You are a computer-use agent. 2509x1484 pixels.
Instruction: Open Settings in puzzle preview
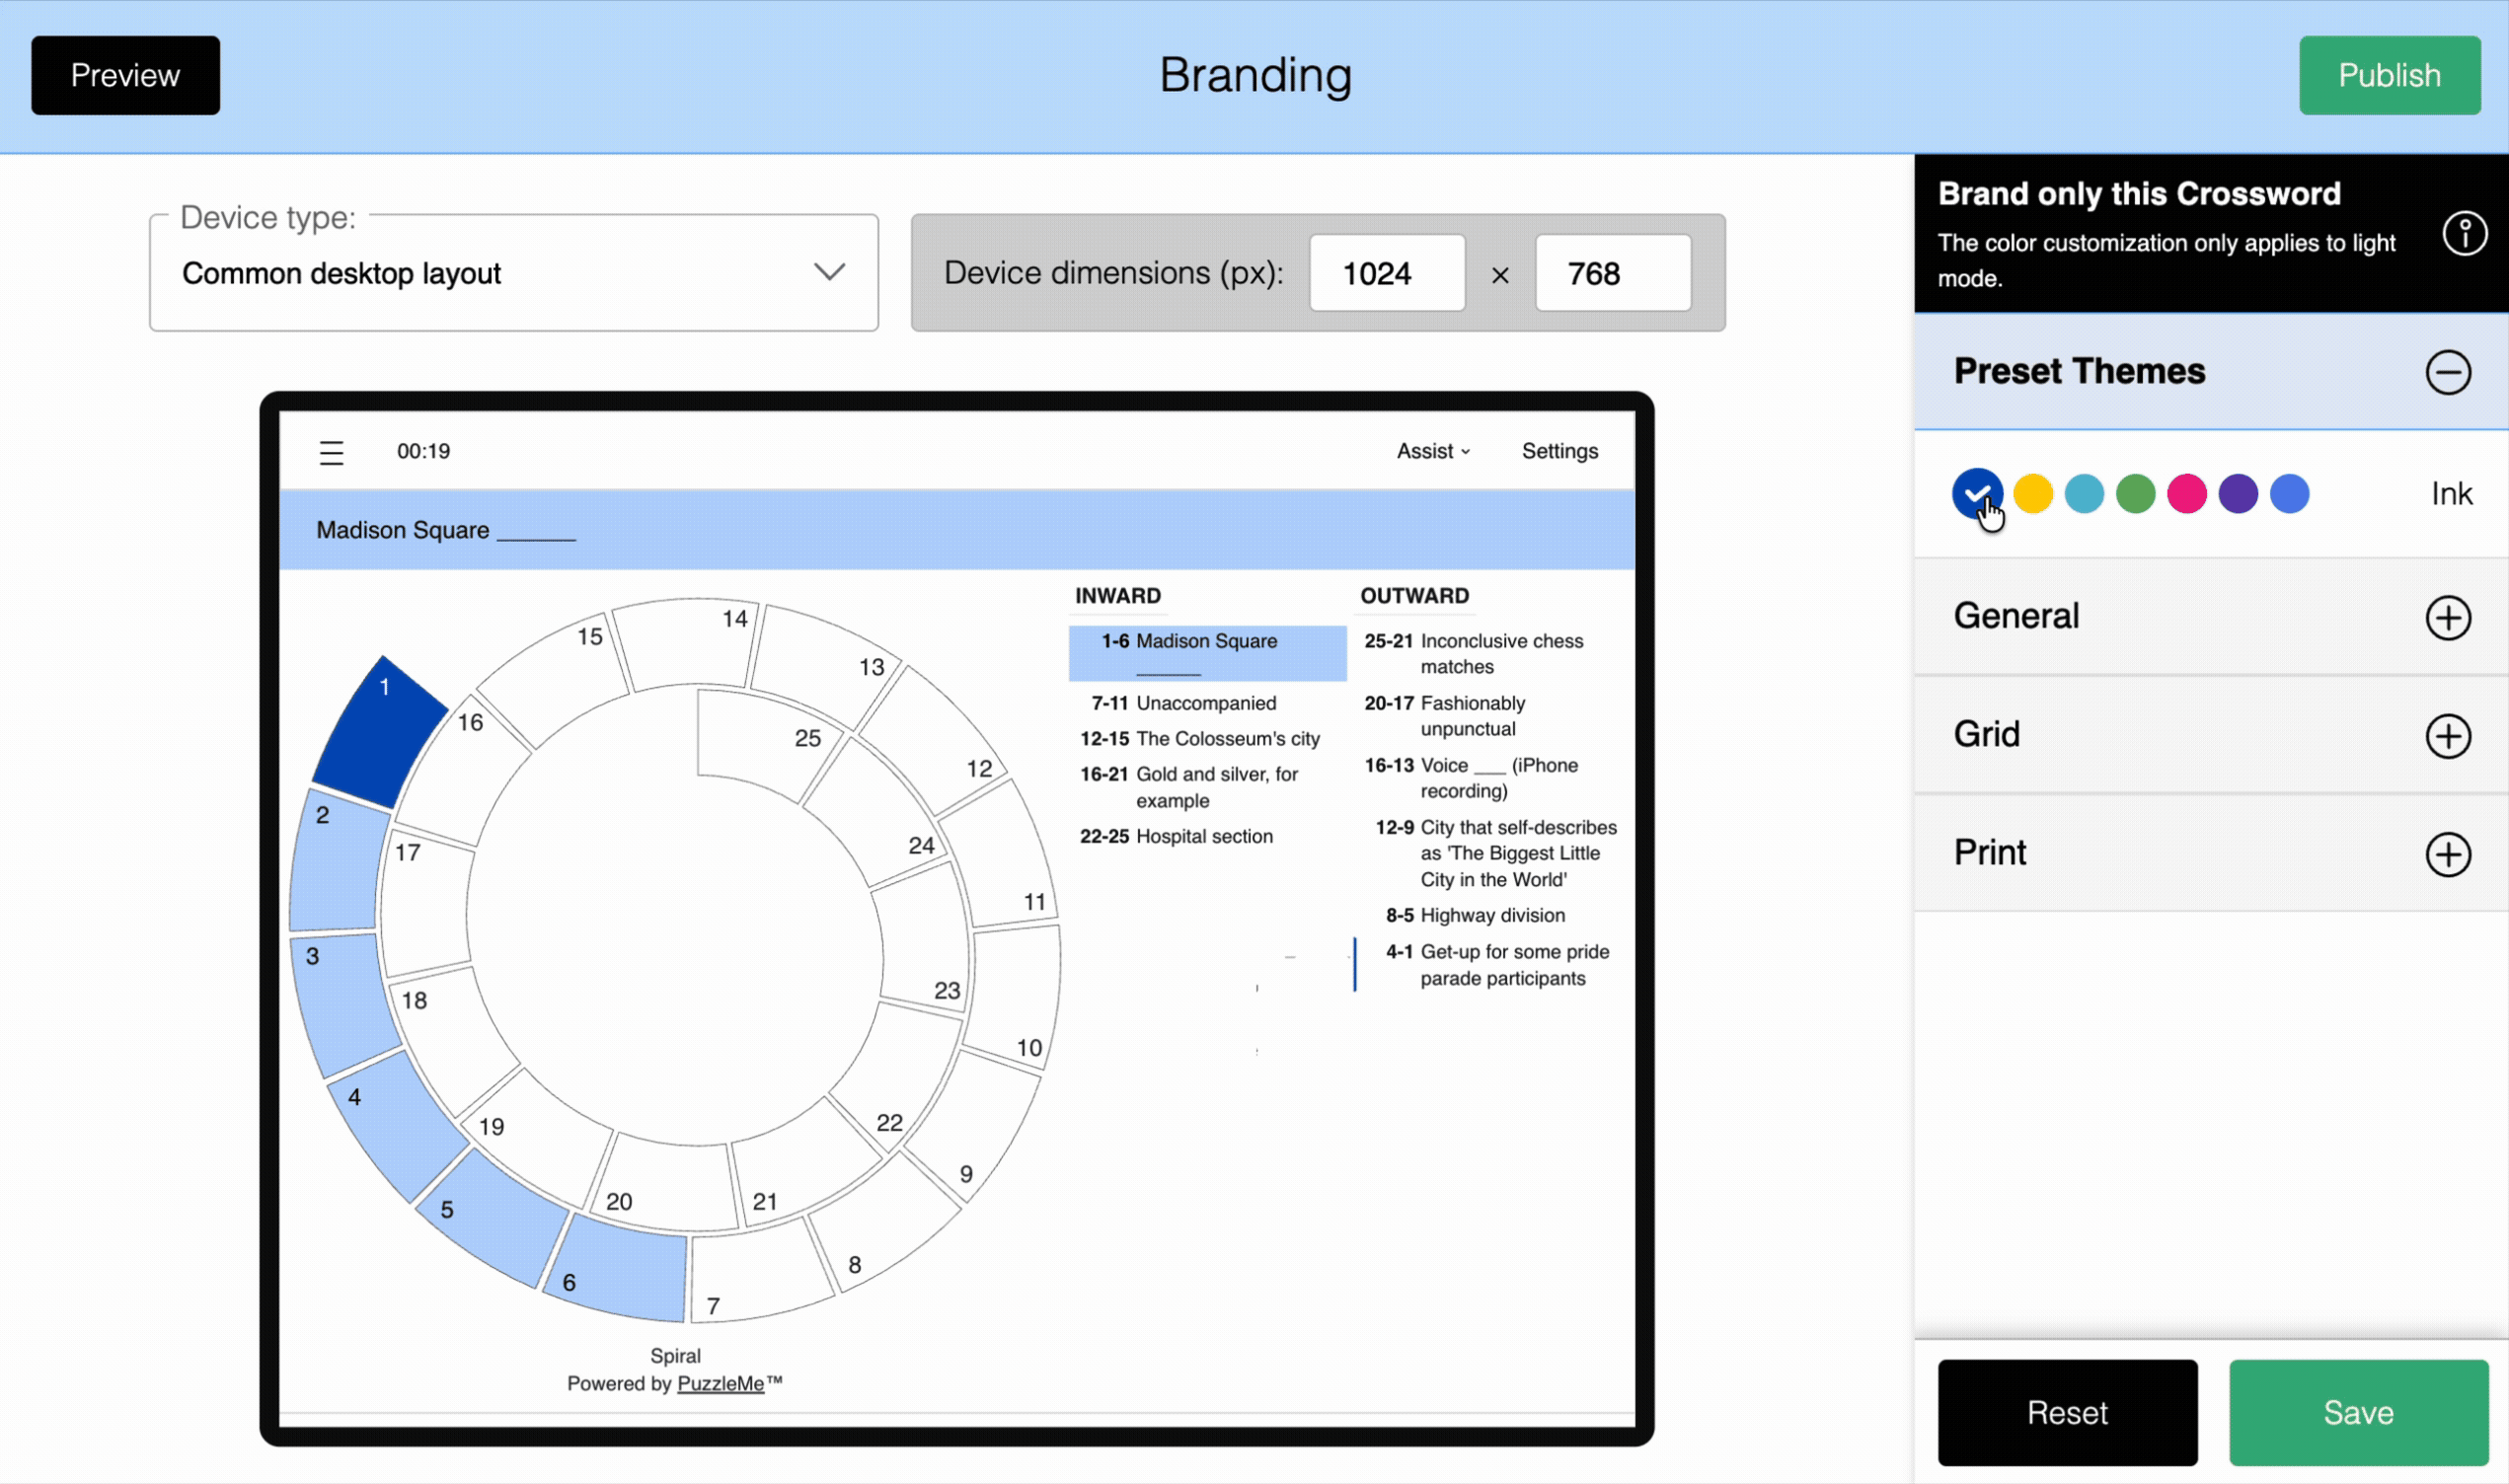pyautogui.click(x=1559, y=451)
